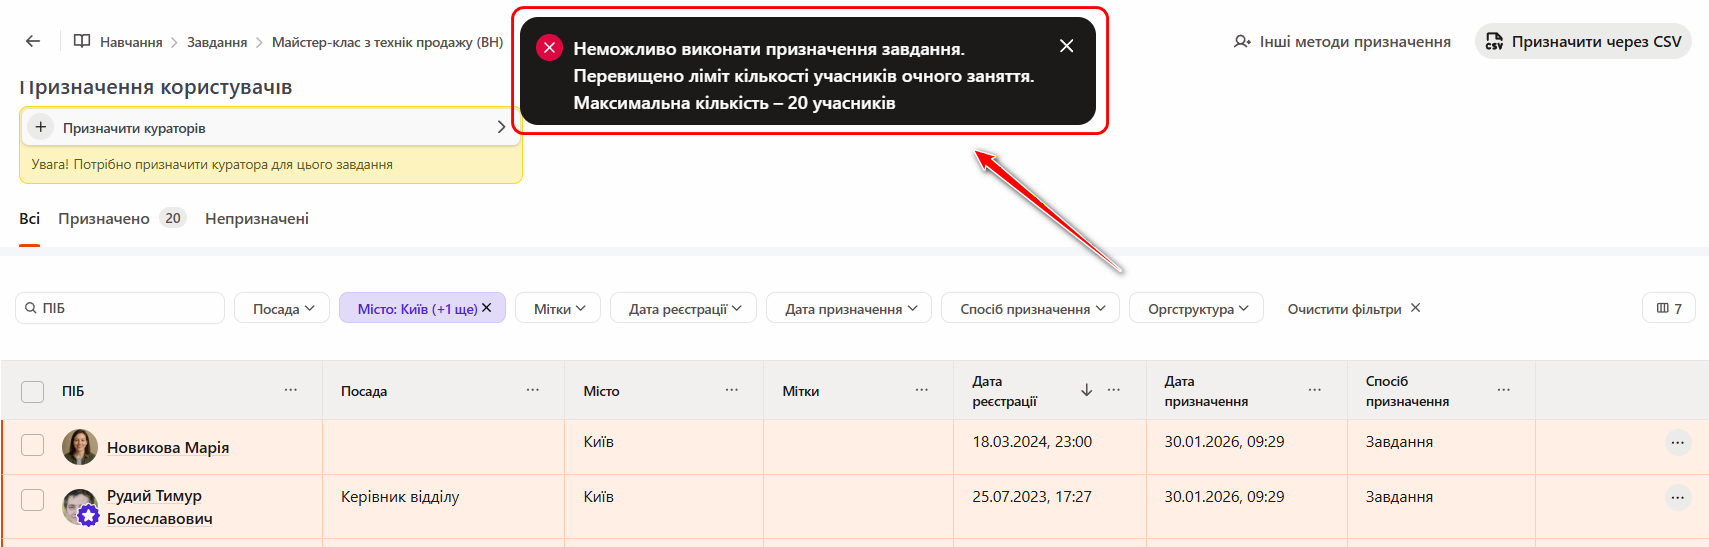1709x547 pixels.
Task: Select the checkbox for Рудий Тимур Болеславович
Action: coord(33,500)
